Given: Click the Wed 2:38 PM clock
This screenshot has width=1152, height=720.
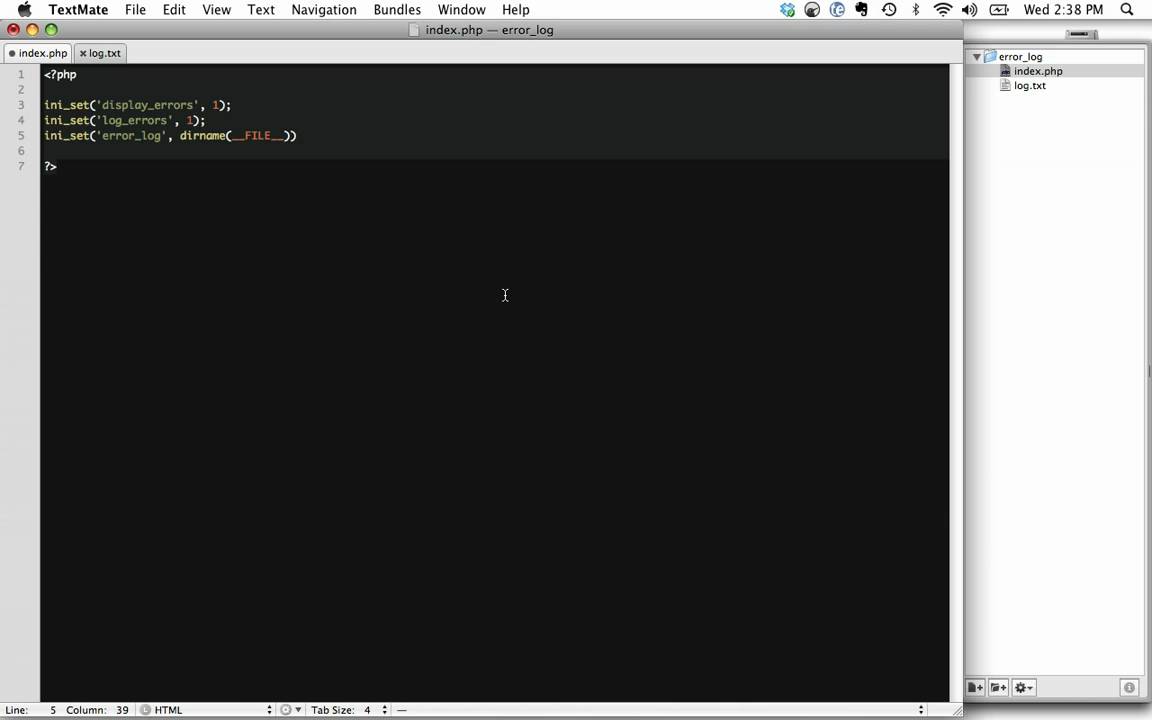Looking at the screenshot, I should 1063,10.
